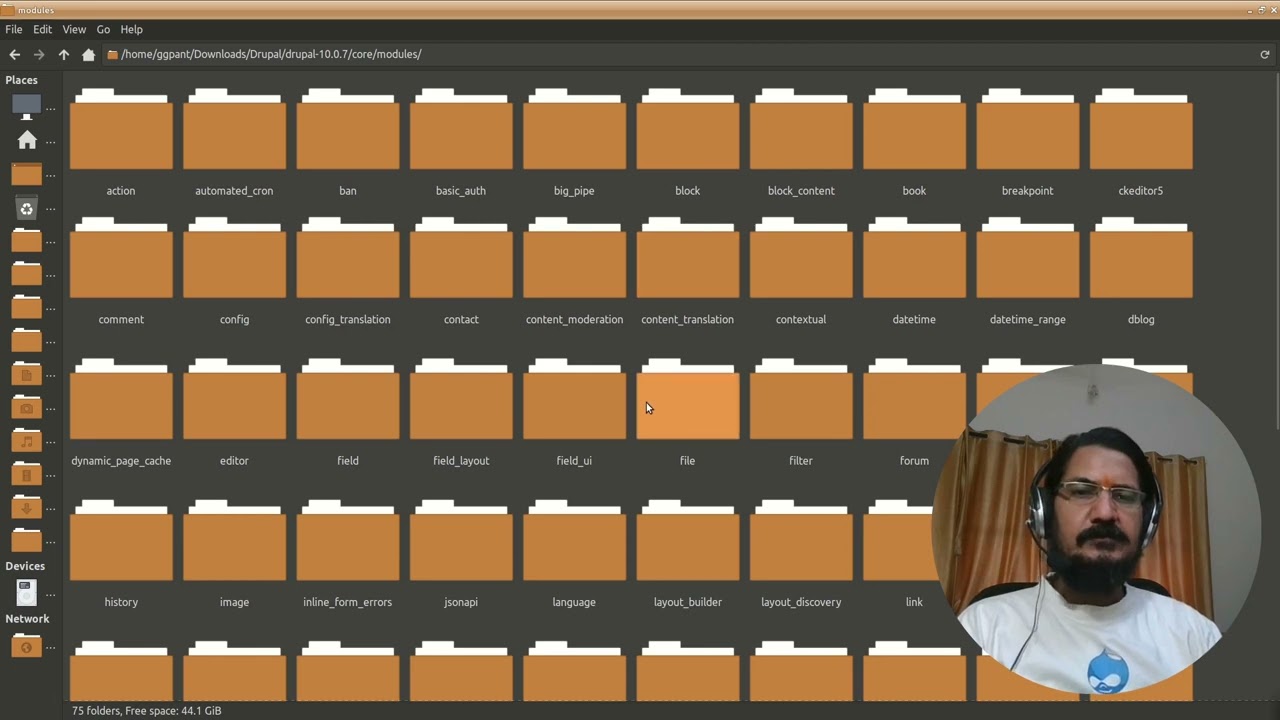Open Trash in the Places sidebar
This screenshot has width=1280, height=720.
point(27,208)
